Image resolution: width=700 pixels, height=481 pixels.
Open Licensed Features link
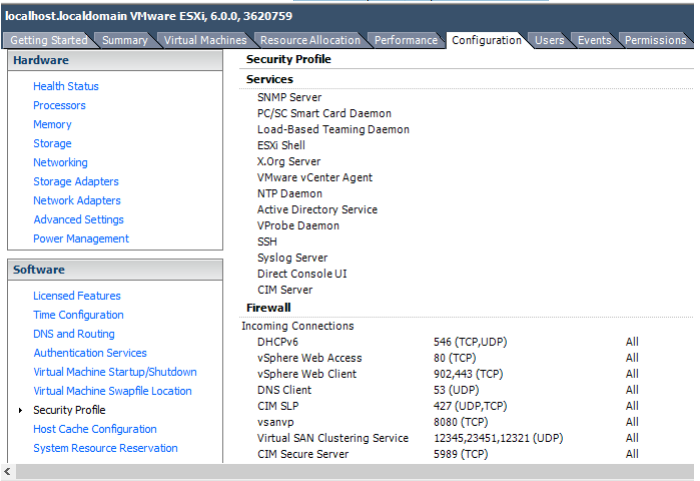(77, 296)
